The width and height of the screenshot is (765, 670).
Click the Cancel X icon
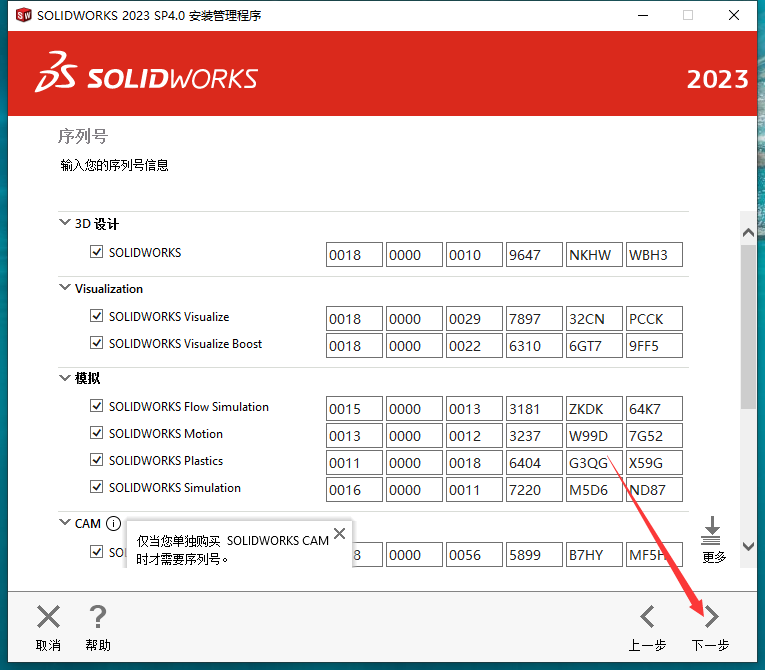(x=48, y=616)
